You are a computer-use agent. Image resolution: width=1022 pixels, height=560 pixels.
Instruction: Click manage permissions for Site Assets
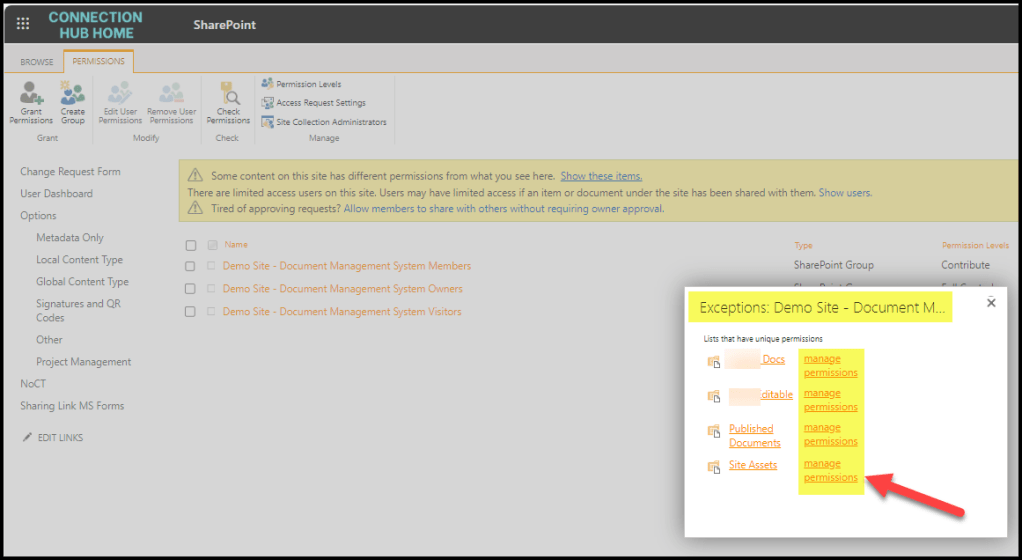[830, 470]
